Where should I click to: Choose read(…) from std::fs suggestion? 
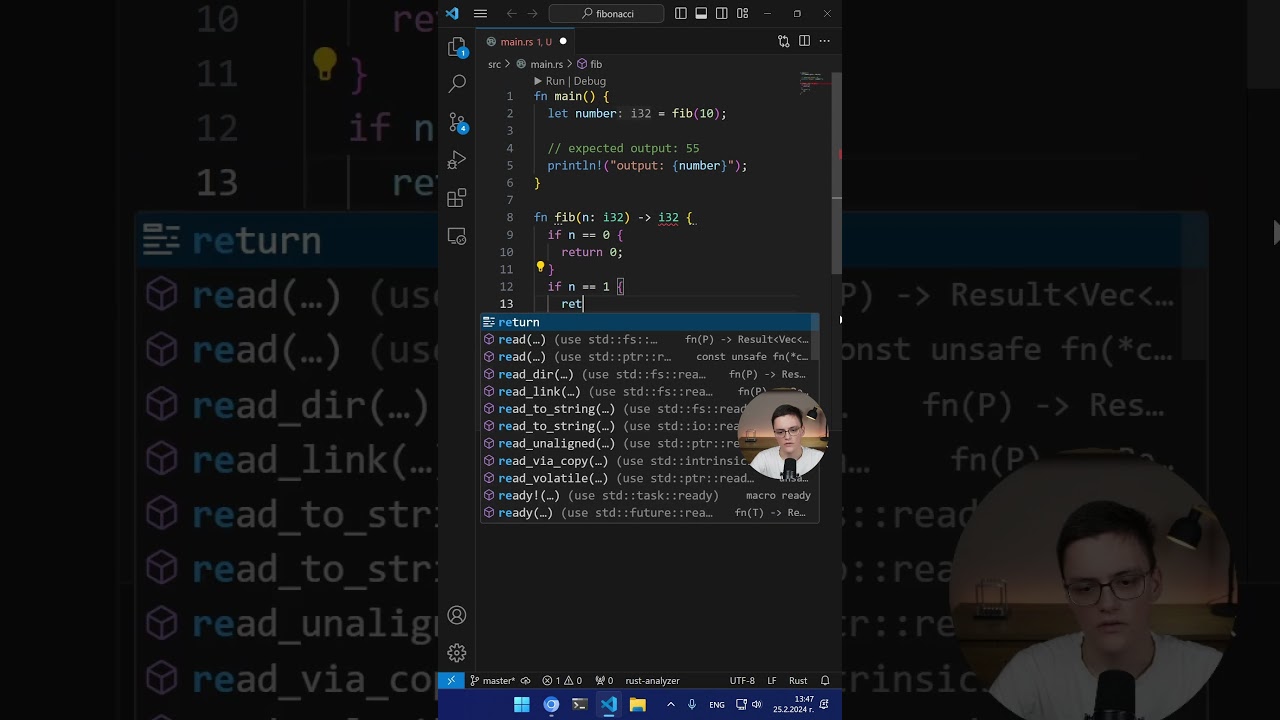point(646,339)
